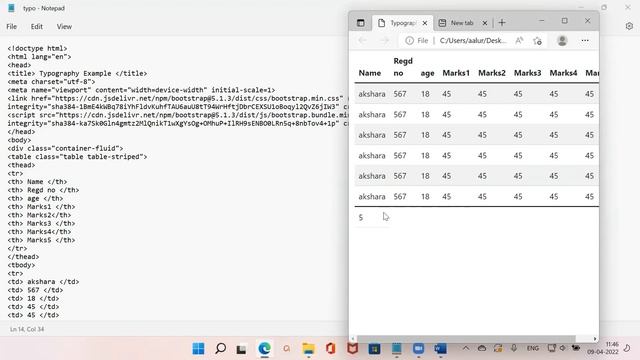Click right arrow of browser horizontal scrollbar
Image resolution: width=640 pixels, height=360 pixels.
coord(595,339)
